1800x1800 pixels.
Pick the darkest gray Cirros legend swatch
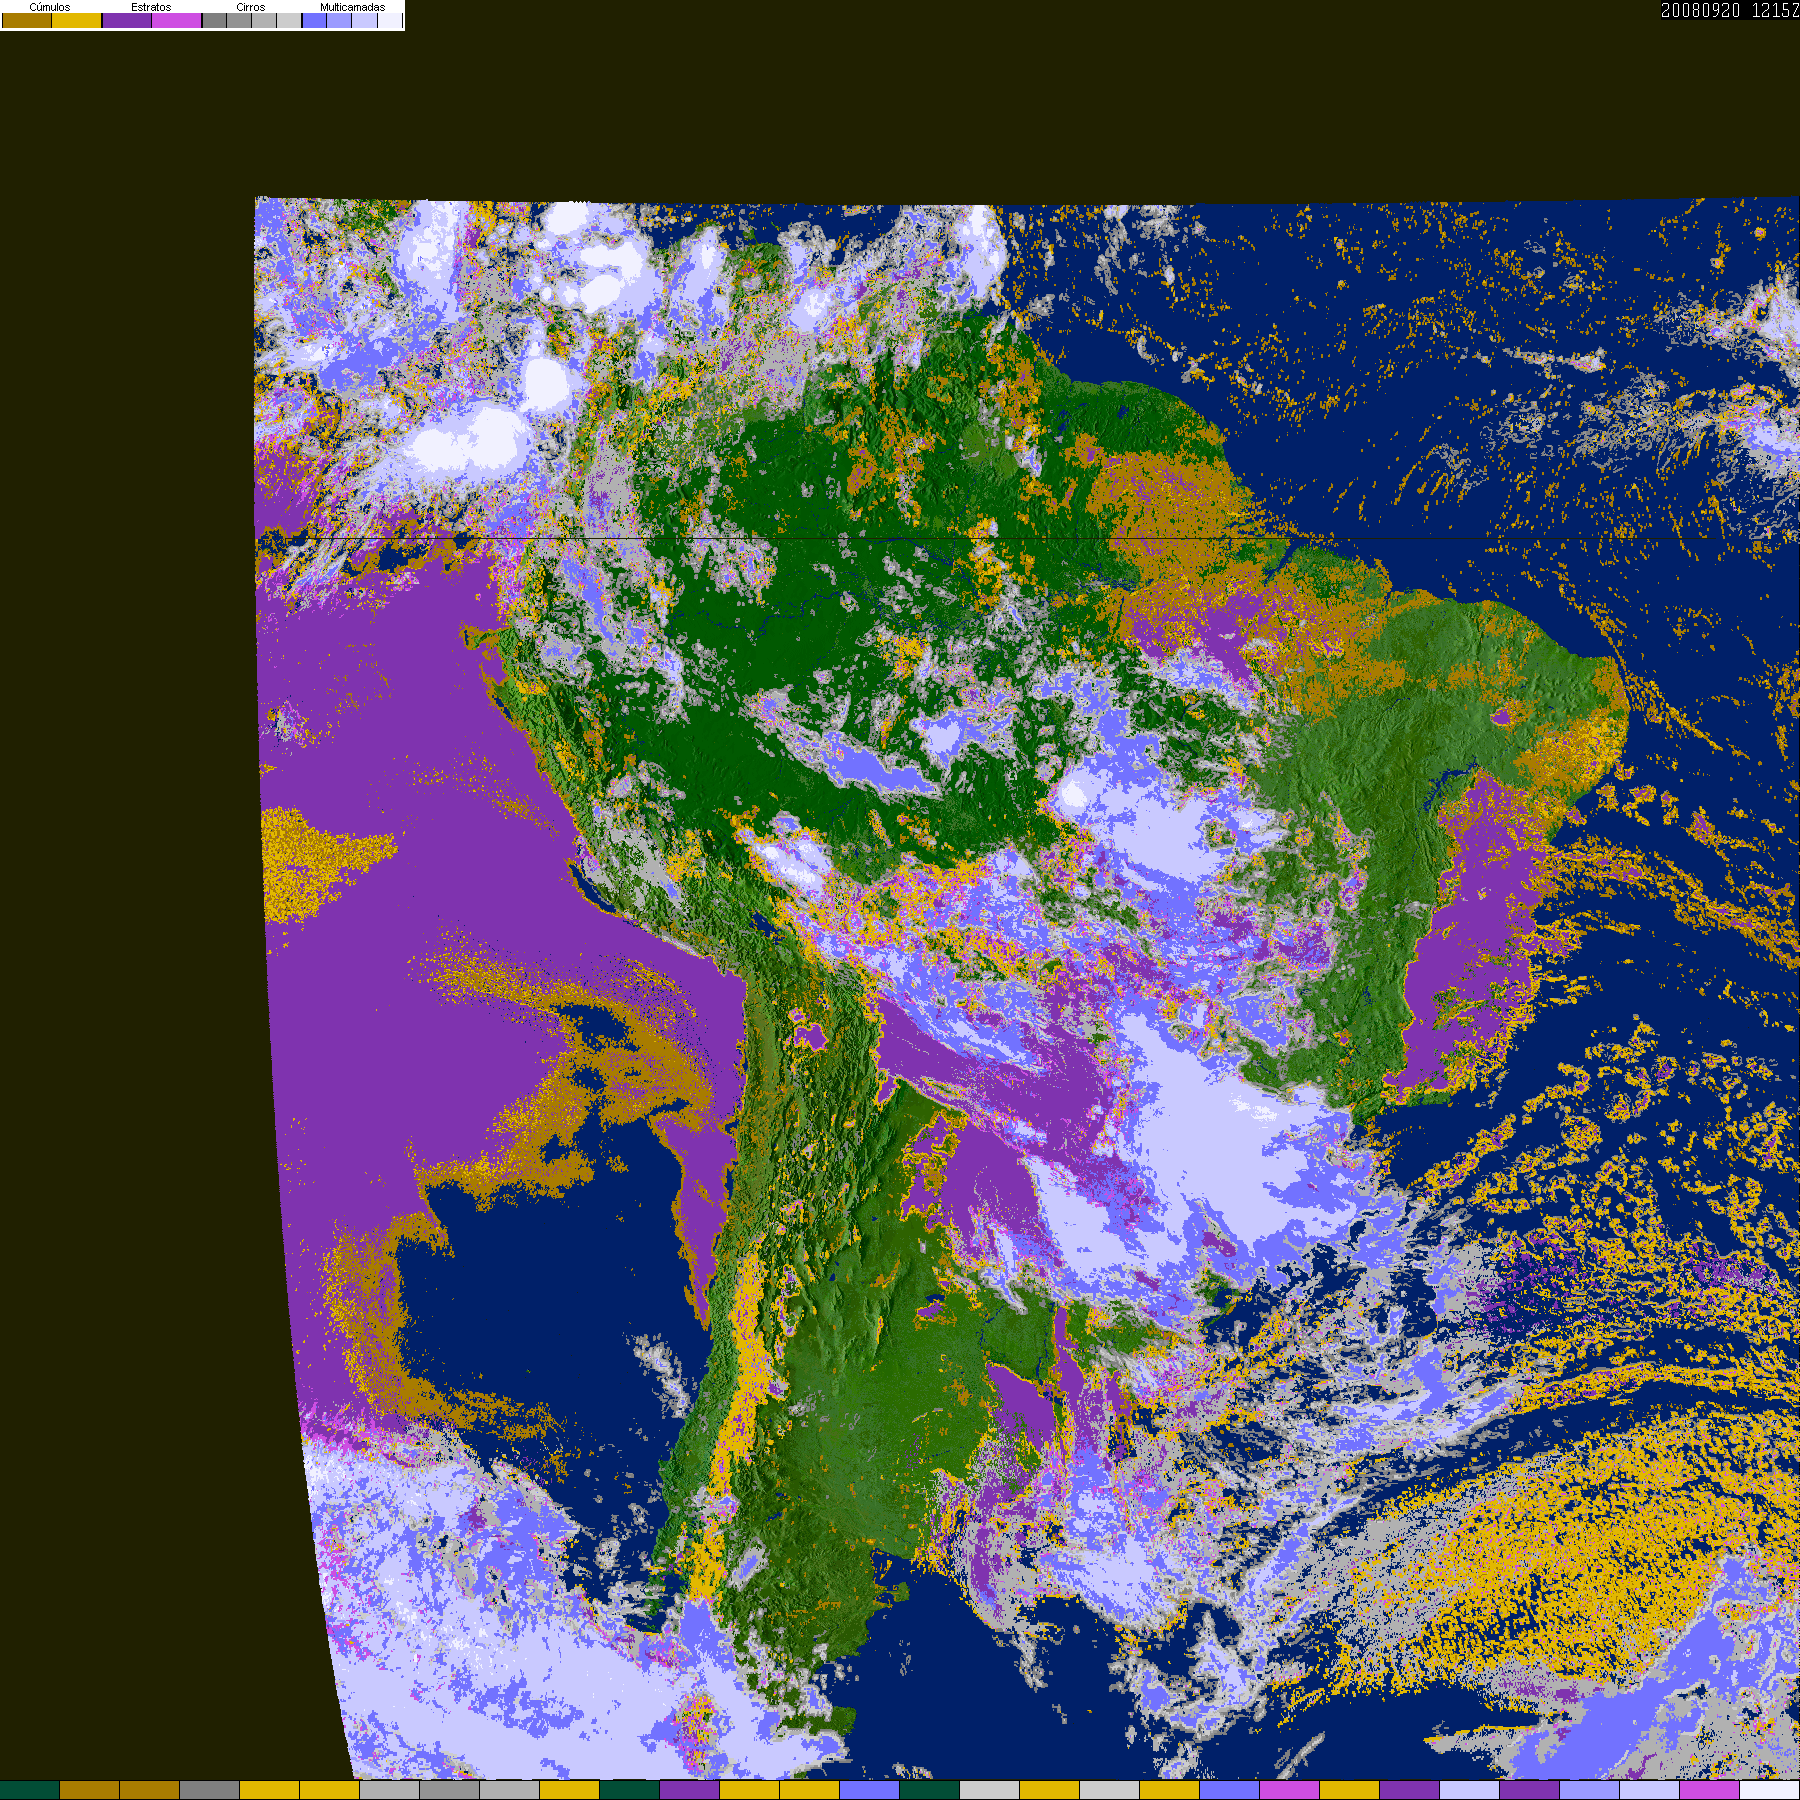214,20
